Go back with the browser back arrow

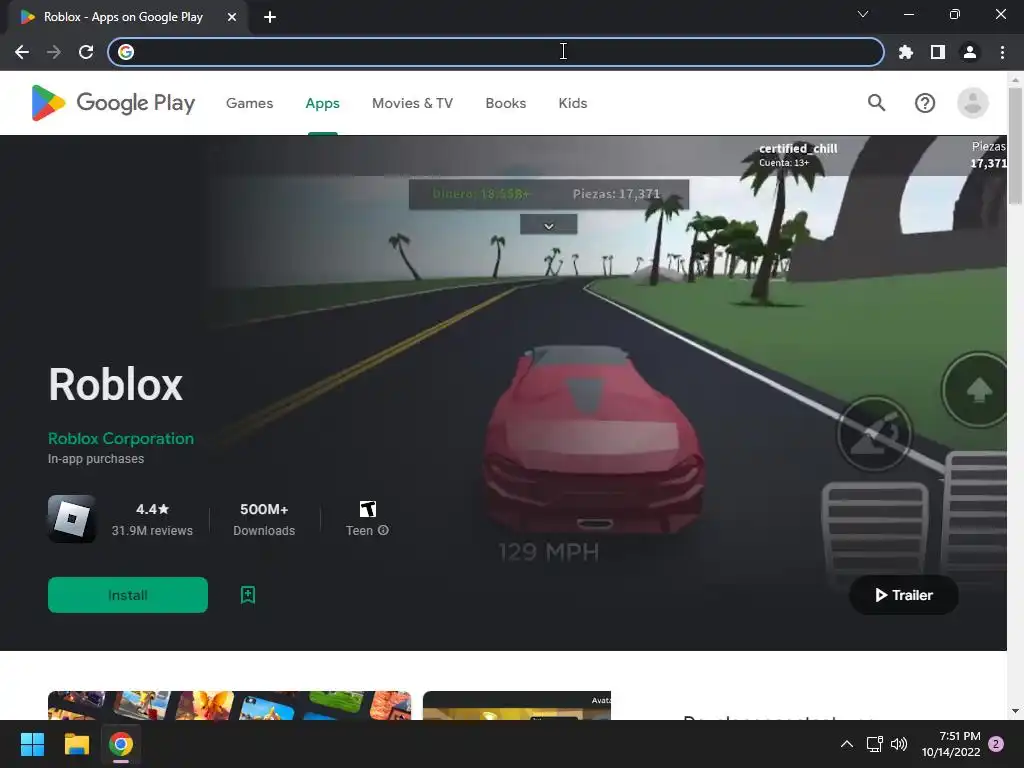pos(22,52)
